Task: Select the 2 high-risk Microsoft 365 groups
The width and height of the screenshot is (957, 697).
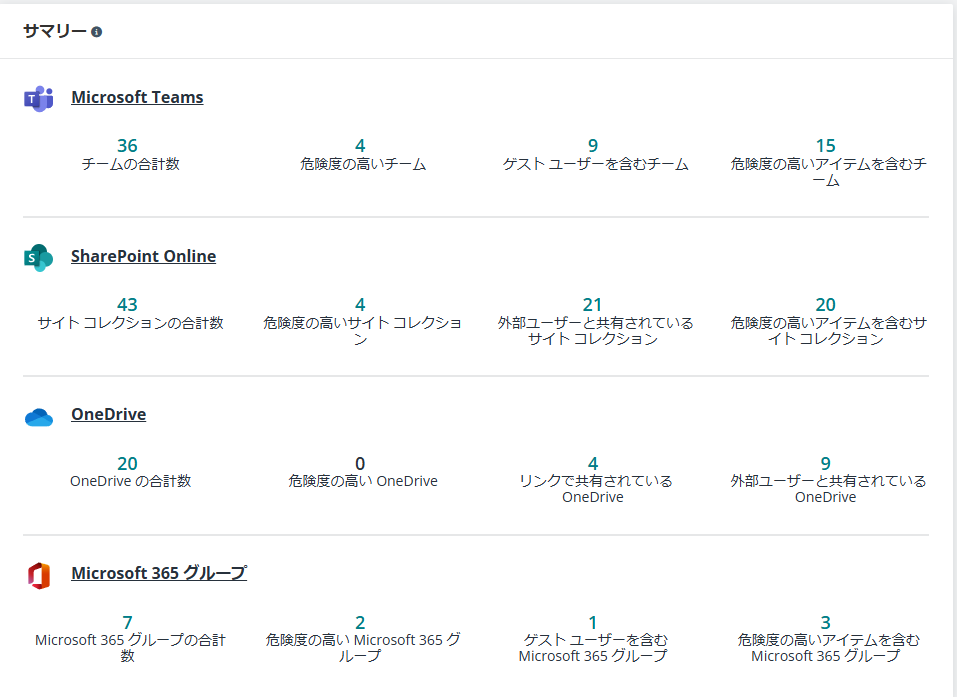Action: (360, 623)
